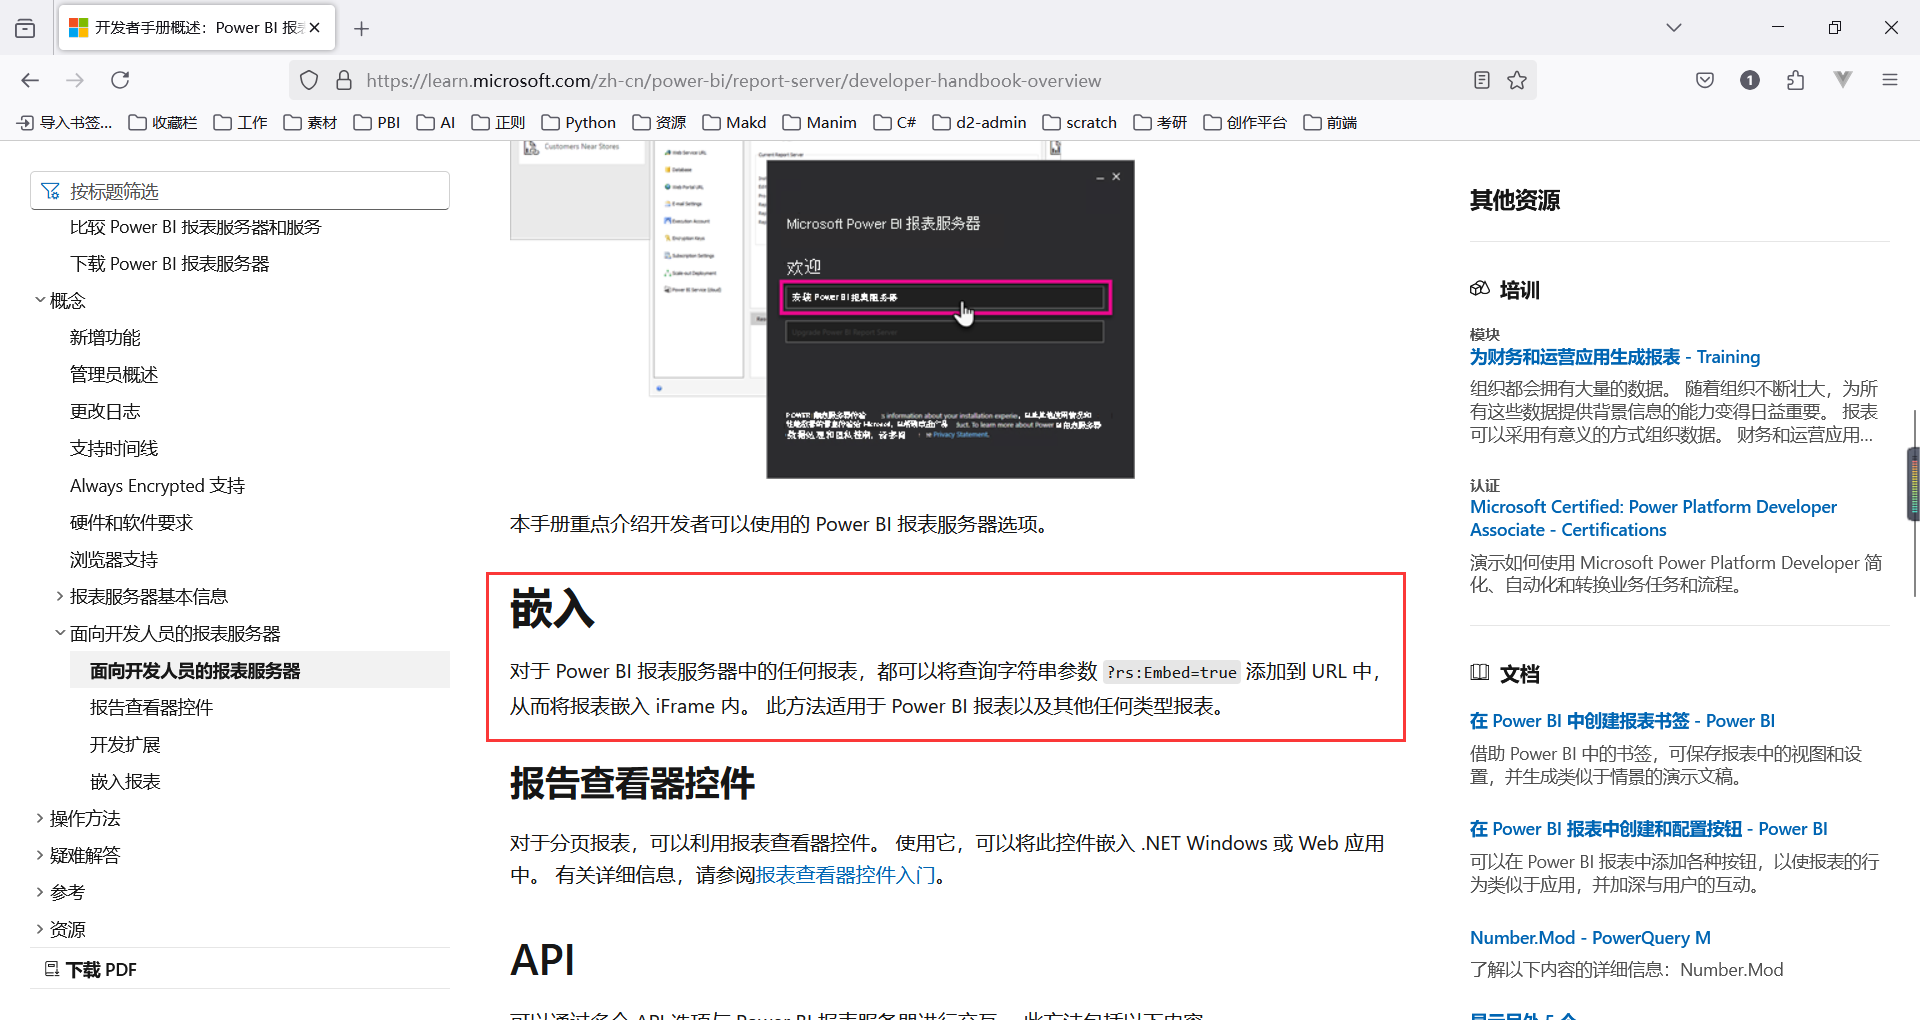Image resolution: width=1920 pixels, height=1020 pixels.
Task: Open the scratch bookmarks folder
Action: [1080, 122]
